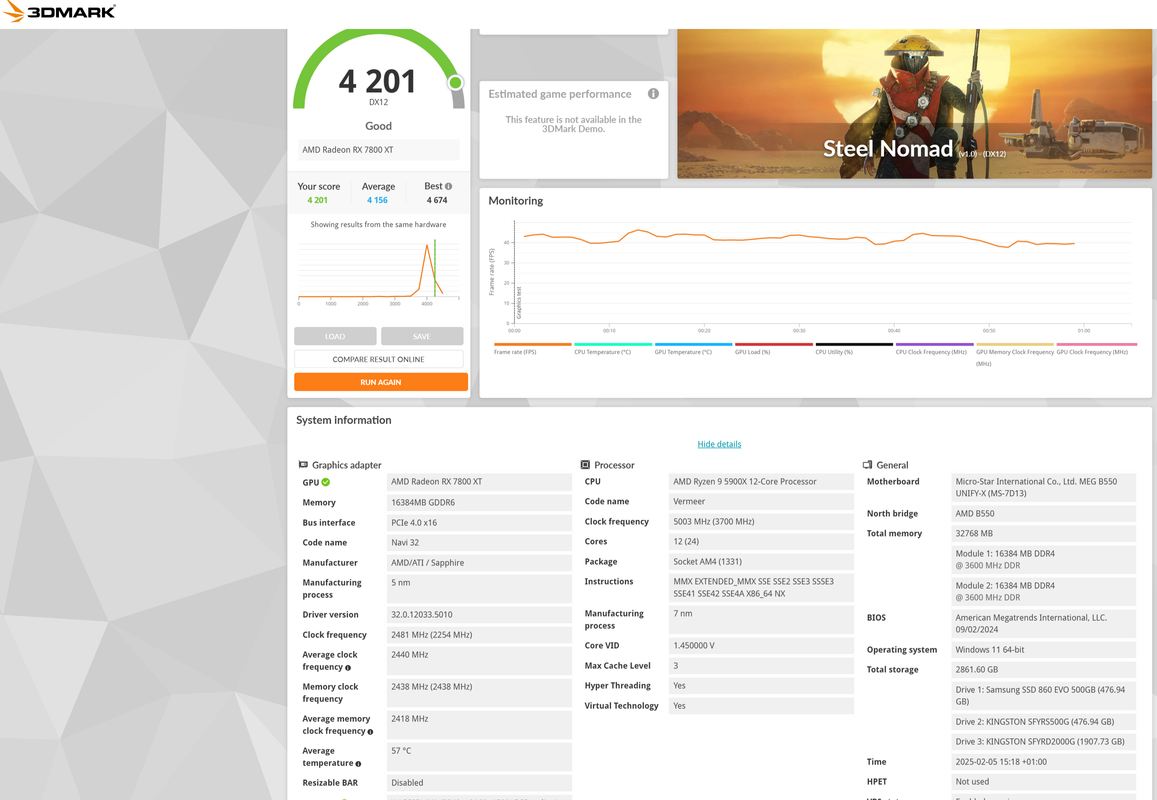The height and width of the screenshot is (800, 1157).
Task: Toggle Frame rate (FPS) legend swatch
Action: pyautogui.click(x=533, y=345)
